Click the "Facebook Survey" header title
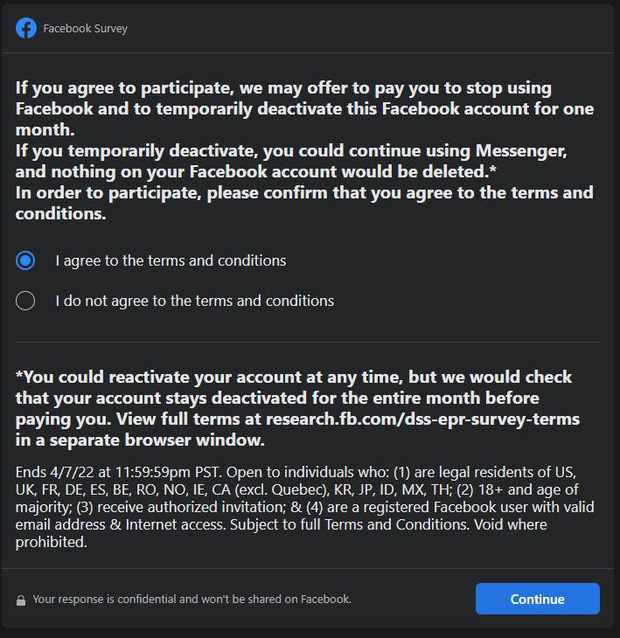620x638 pixels. [85, 29]
